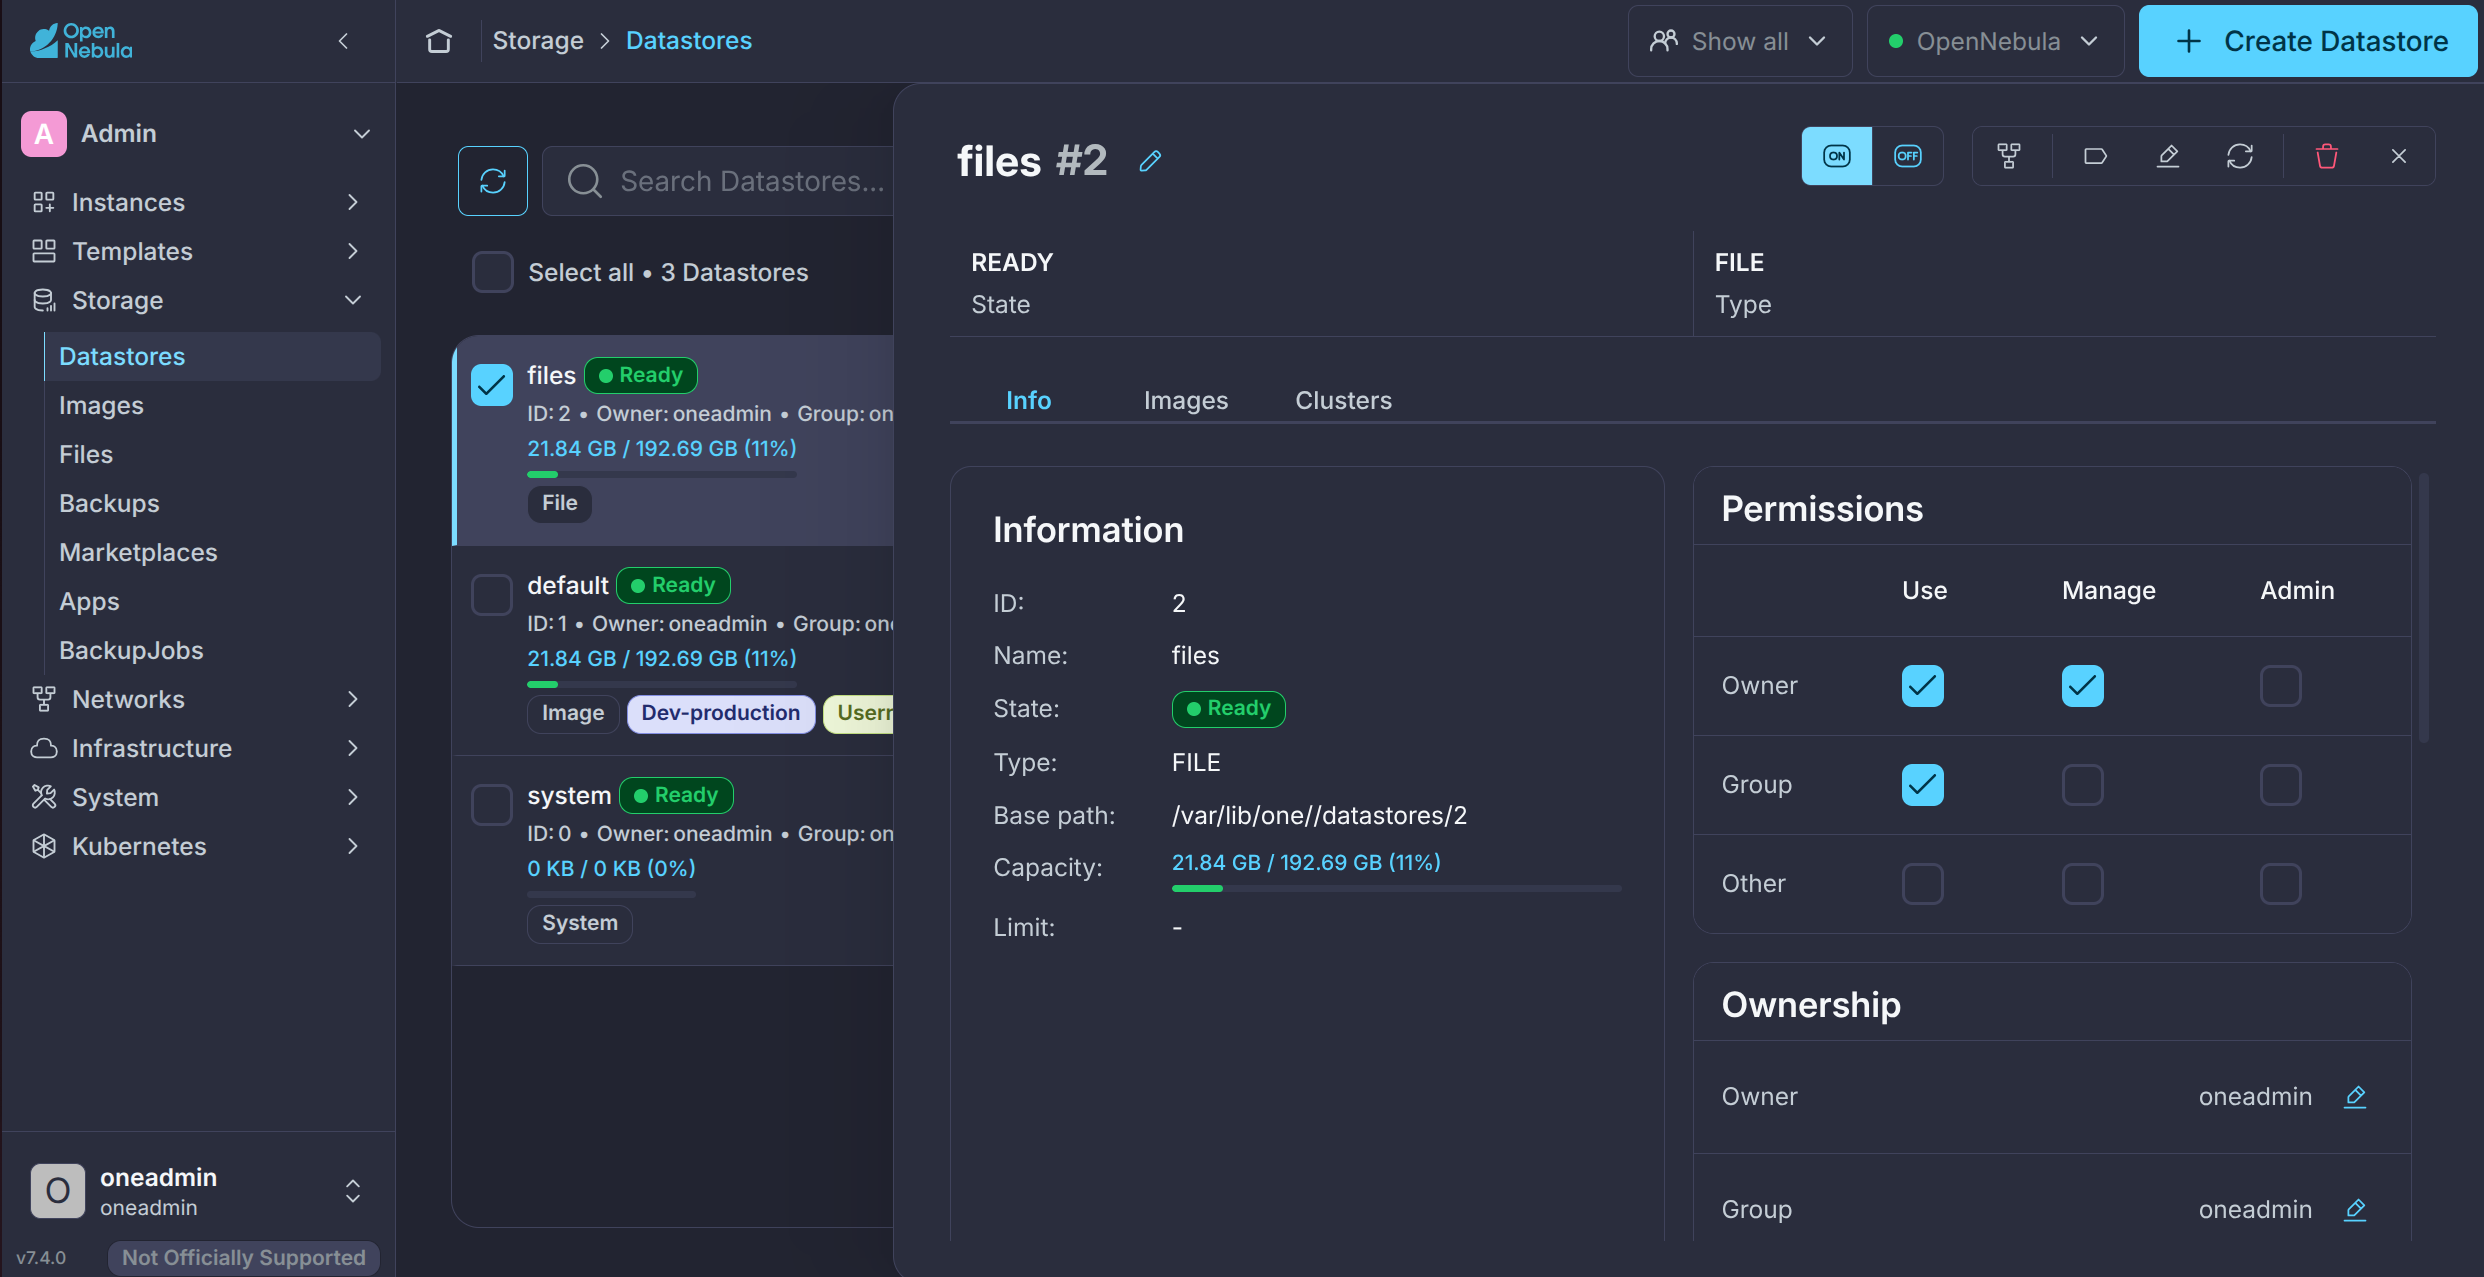Collapse the sidebar with the left chevron
This screenshot has width=2484, height=1277.
tap(343, 41)
